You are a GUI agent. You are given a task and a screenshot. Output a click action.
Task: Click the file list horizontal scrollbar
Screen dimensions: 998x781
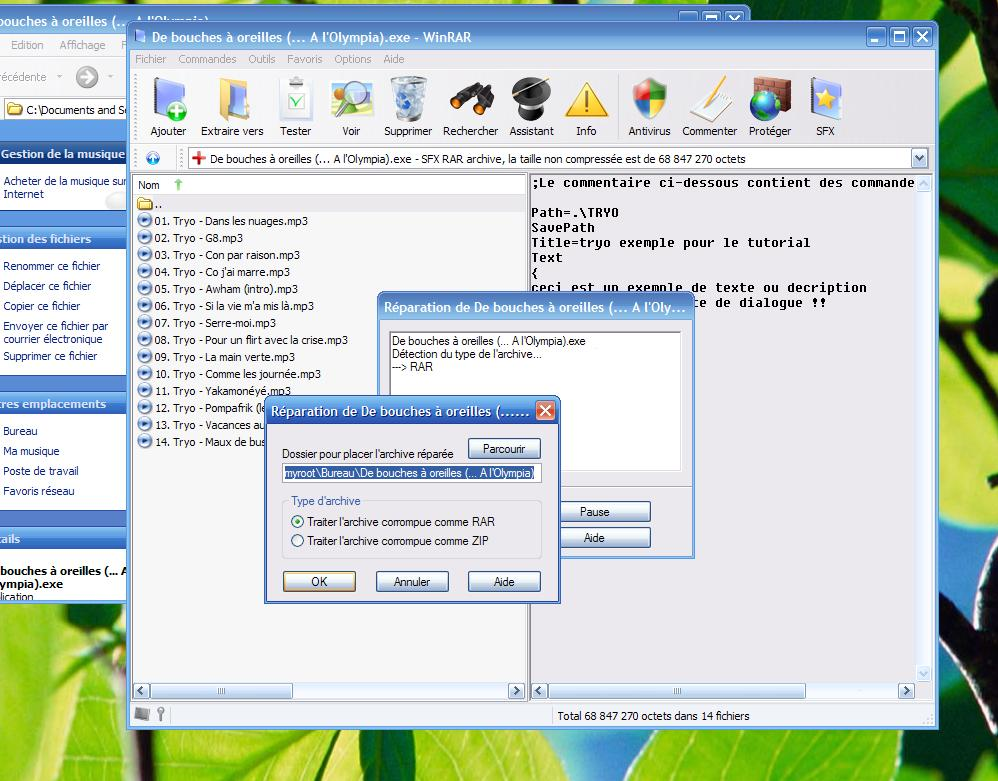(x=330, y=691)
